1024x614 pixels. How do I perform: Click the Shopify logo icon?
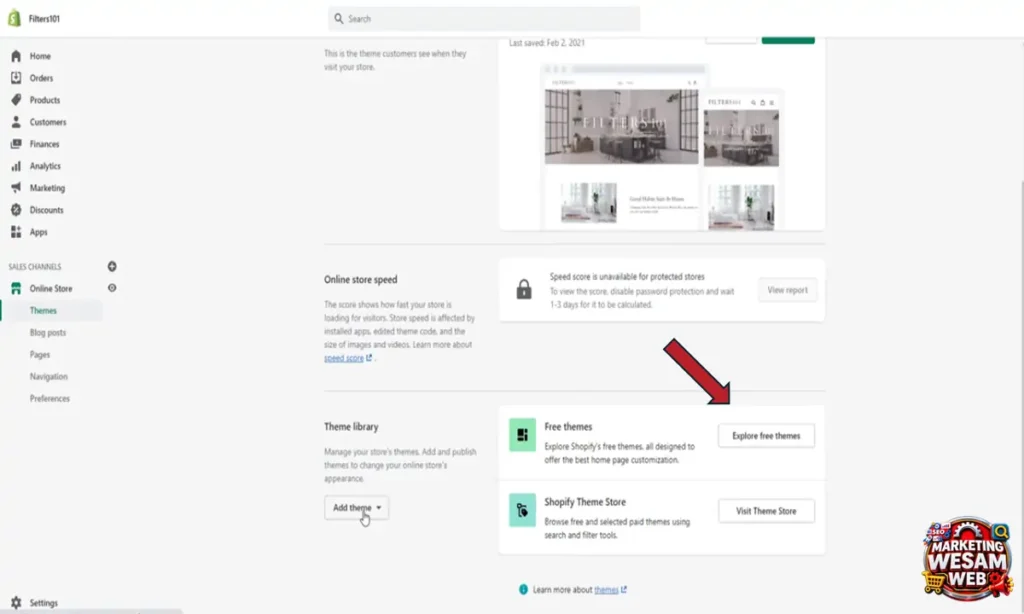click(14, 18)
